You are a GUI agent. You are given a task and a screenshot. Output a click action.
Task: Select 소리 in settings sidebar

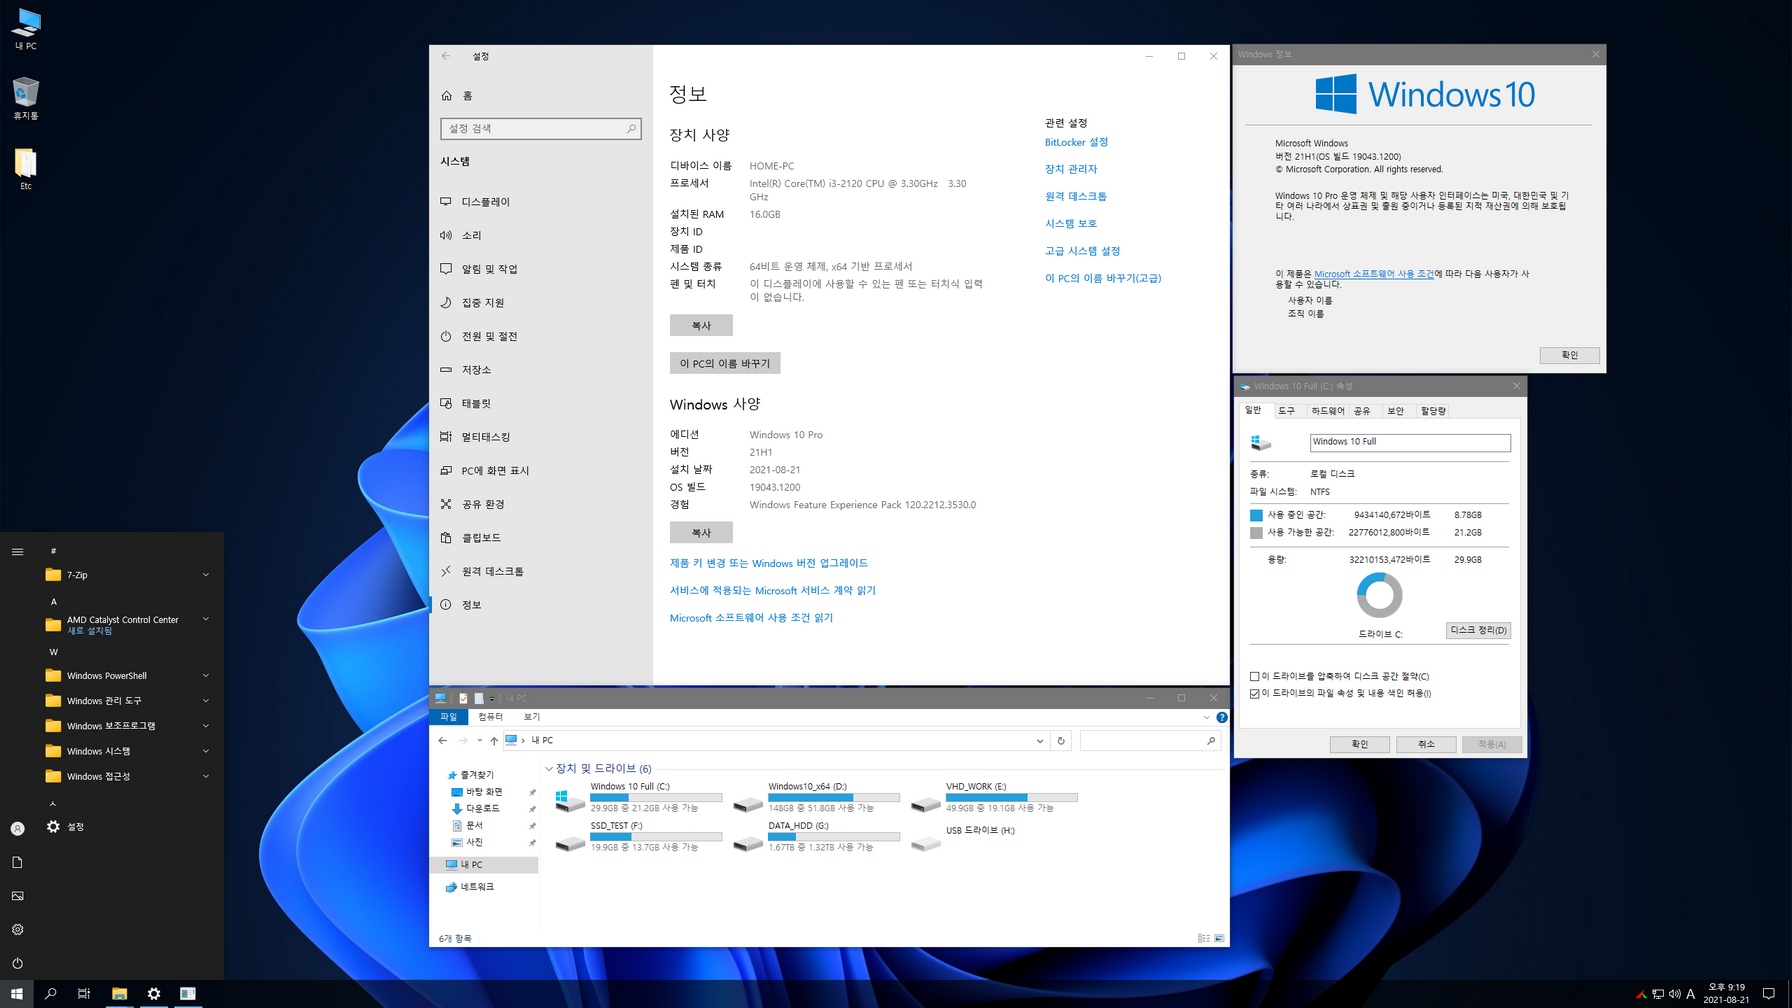pos(541,235)
